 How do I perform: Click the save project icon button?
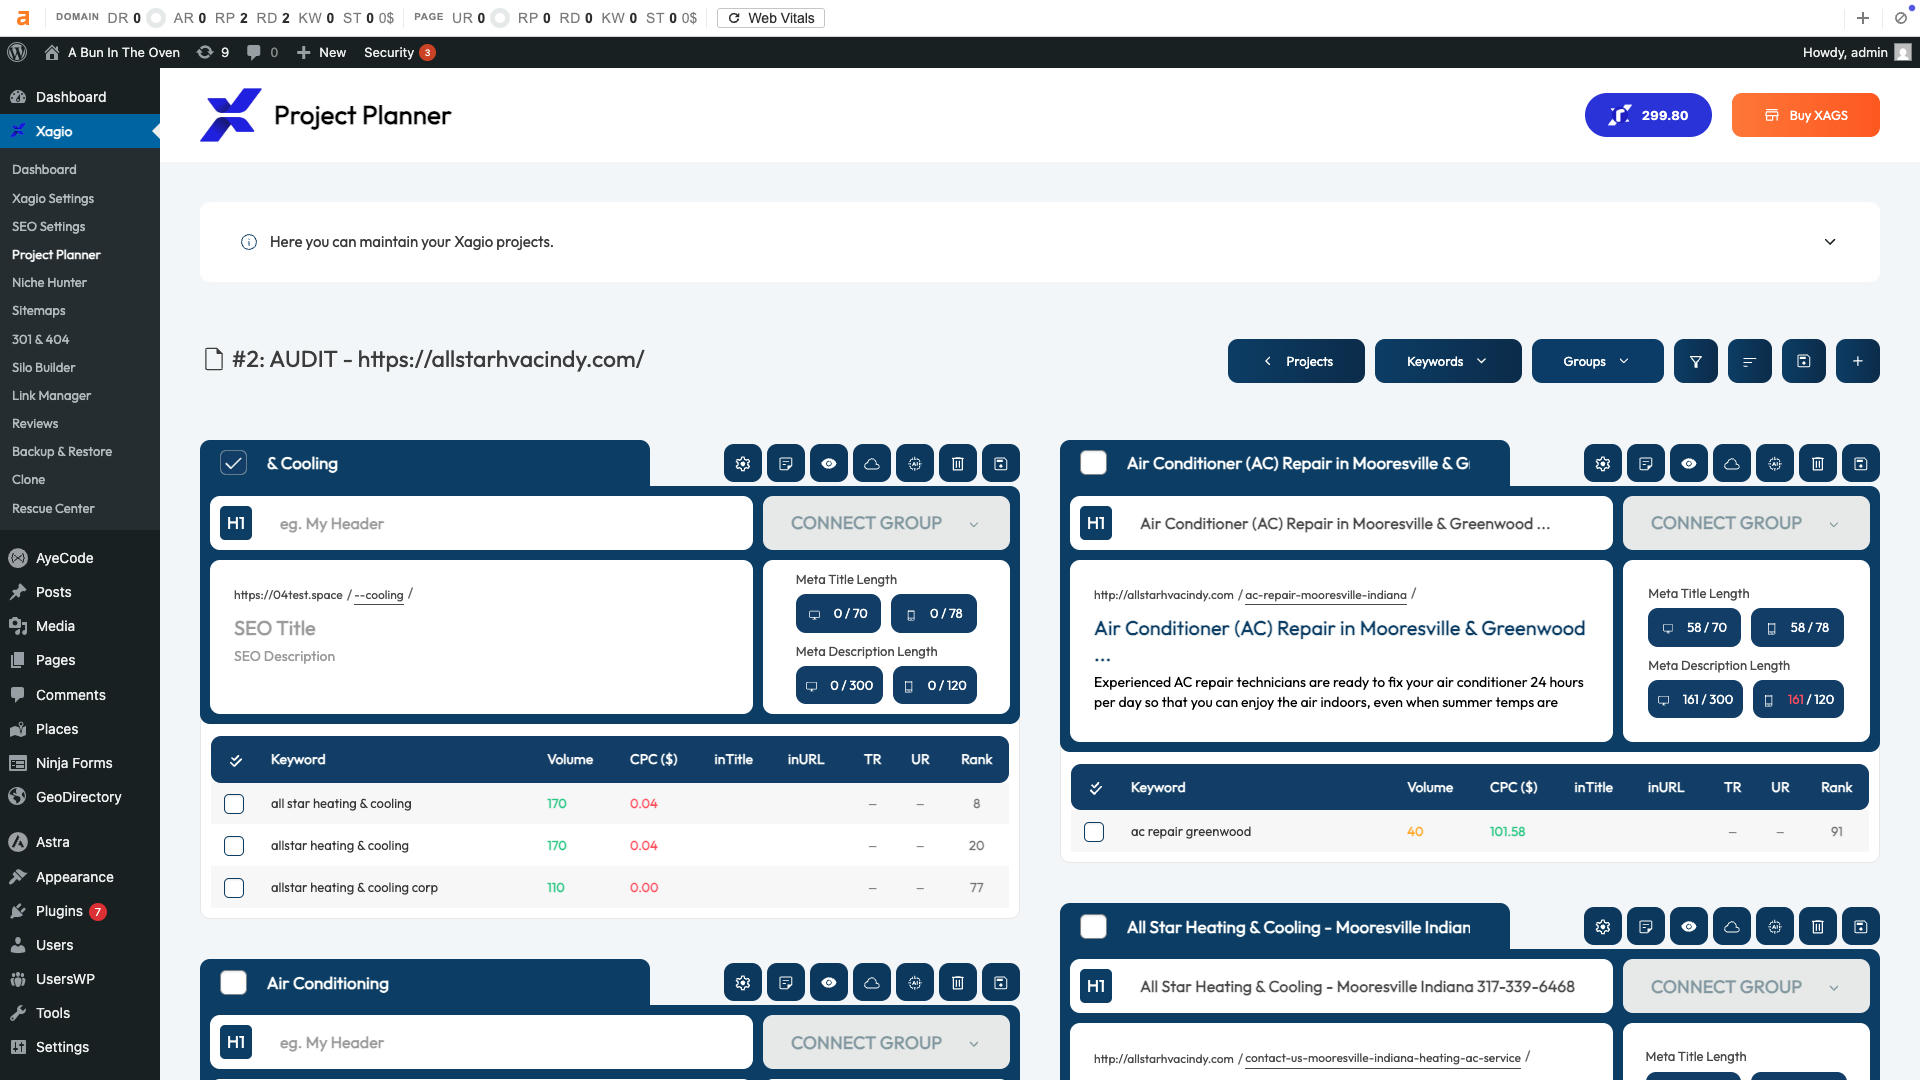pyautogui.click(x=1804, y=361)
